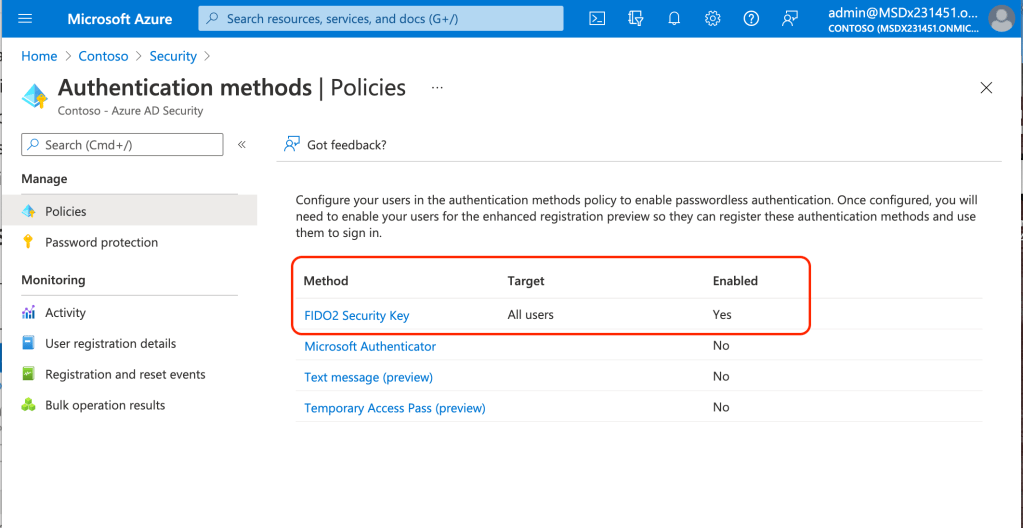Viewport: 1023px width, 528px height.
Task: Launch Cloud Shell from the top bar
Action: click(x=597, y=18)
